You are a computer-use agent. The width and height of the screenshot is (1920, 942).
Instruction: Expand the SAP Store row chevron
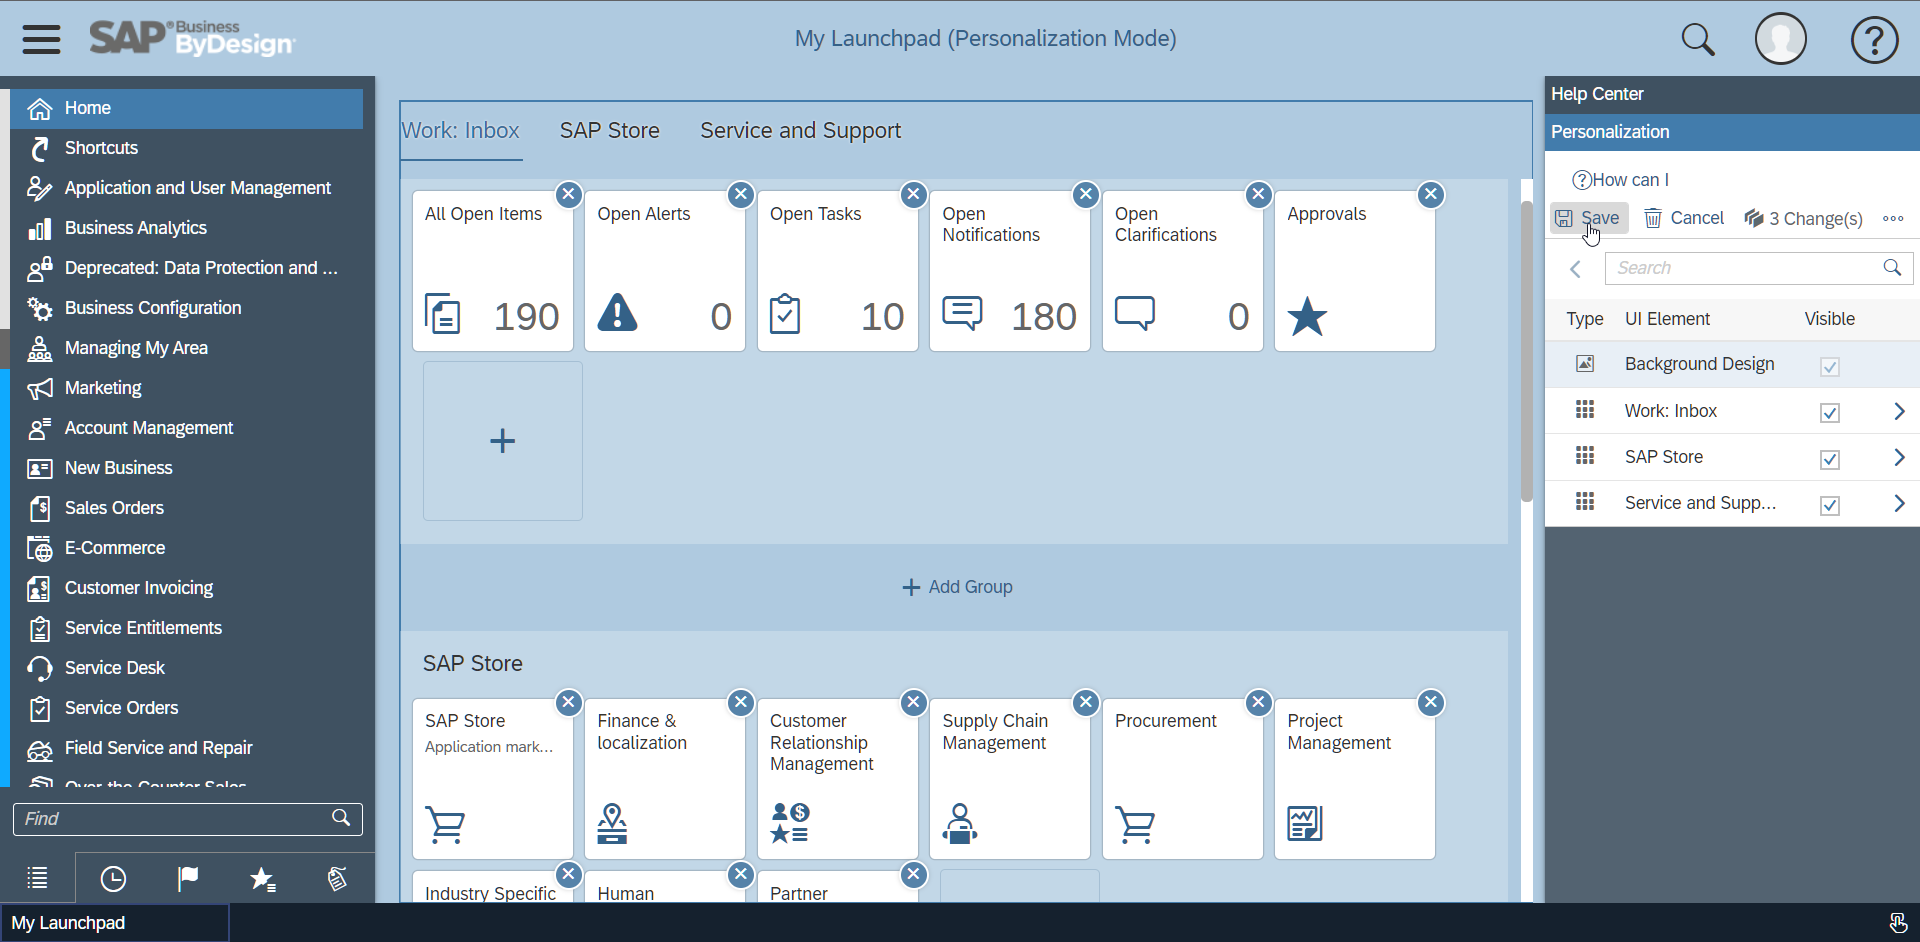click(1898, 457)
